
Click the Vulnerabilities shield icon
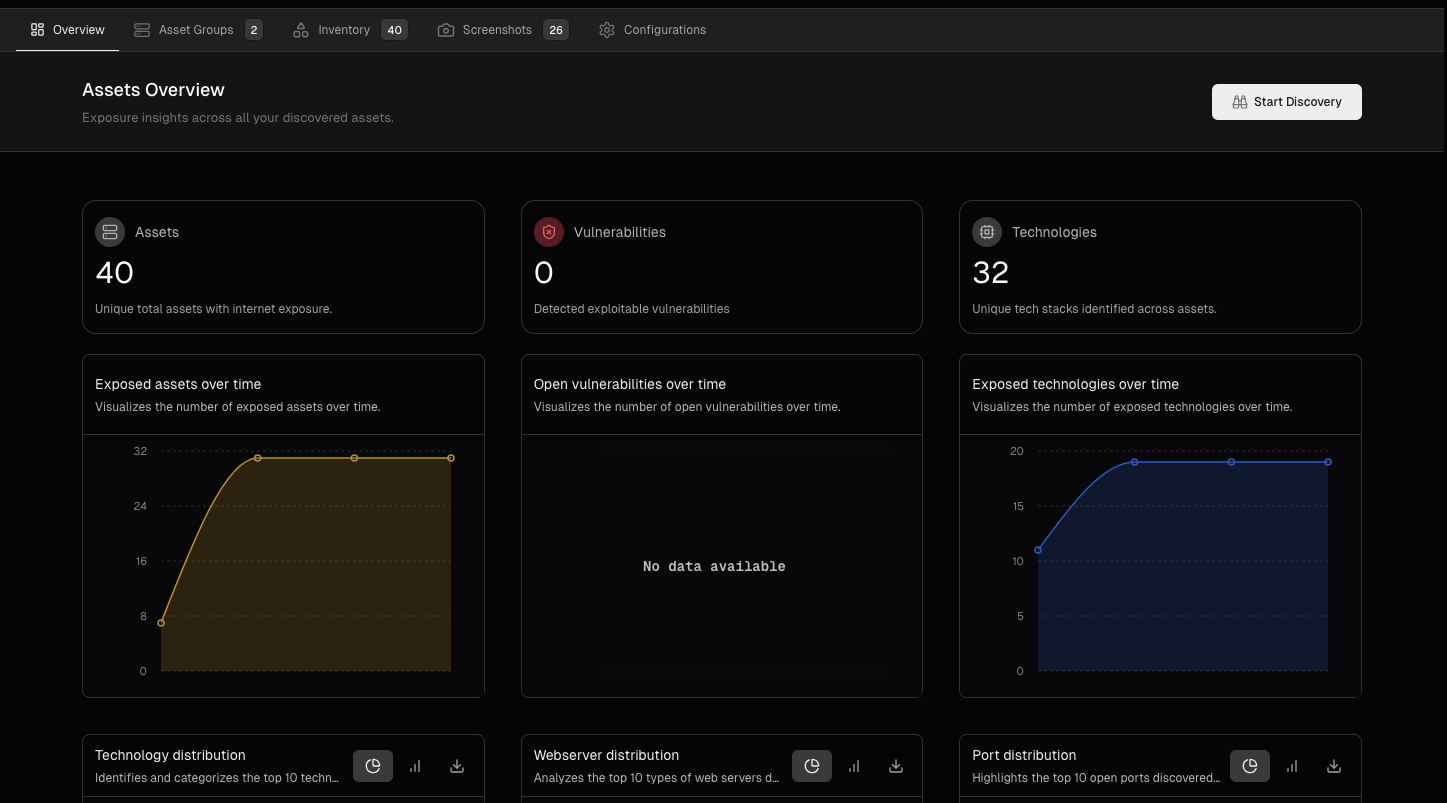point(549,232)
